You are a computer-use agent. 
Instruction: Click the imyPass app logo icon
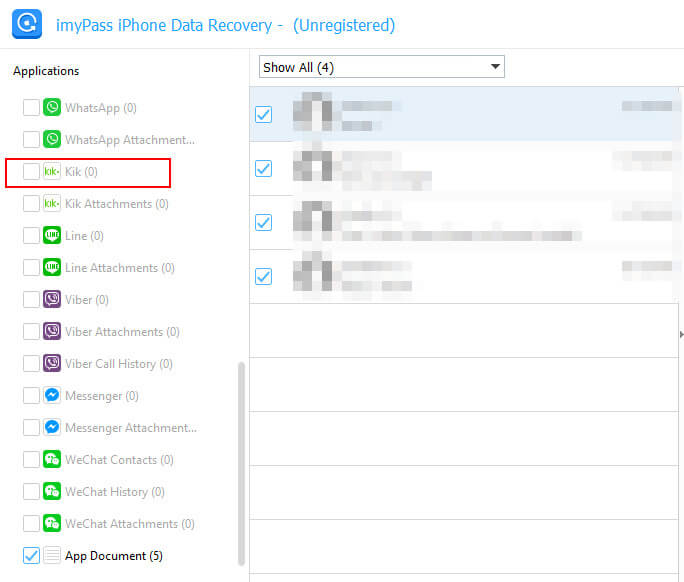point(27,24)
